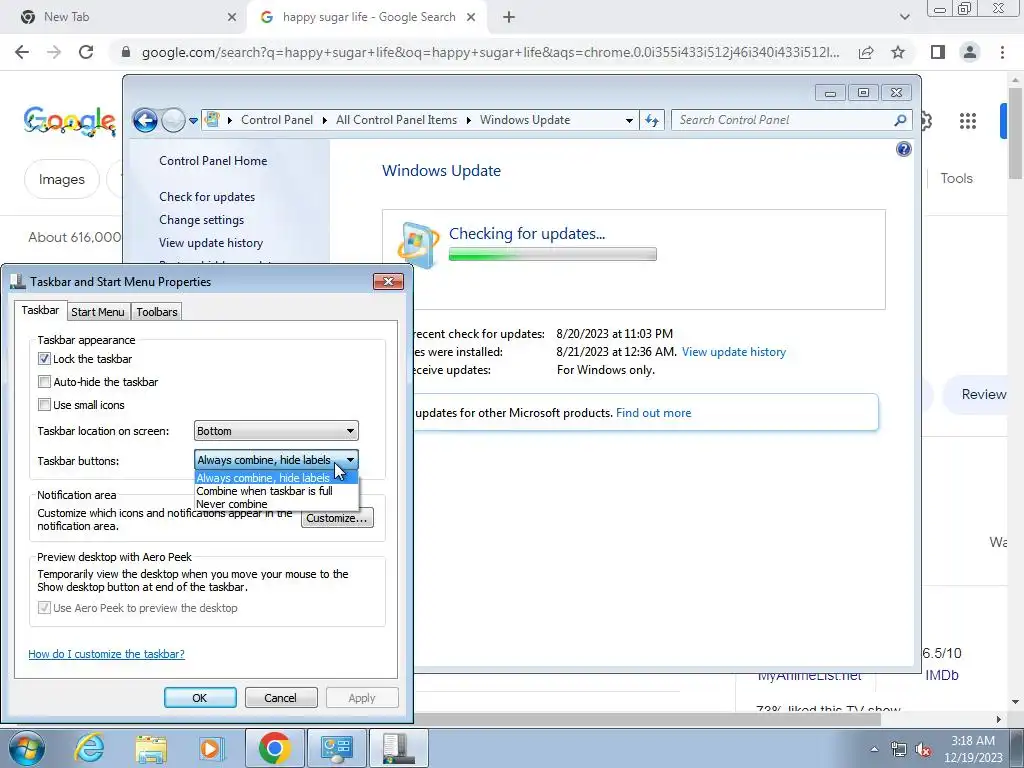Click OK in Taskbar Properties
This screenshot has height=768, width=1024.
pos(200,697)
